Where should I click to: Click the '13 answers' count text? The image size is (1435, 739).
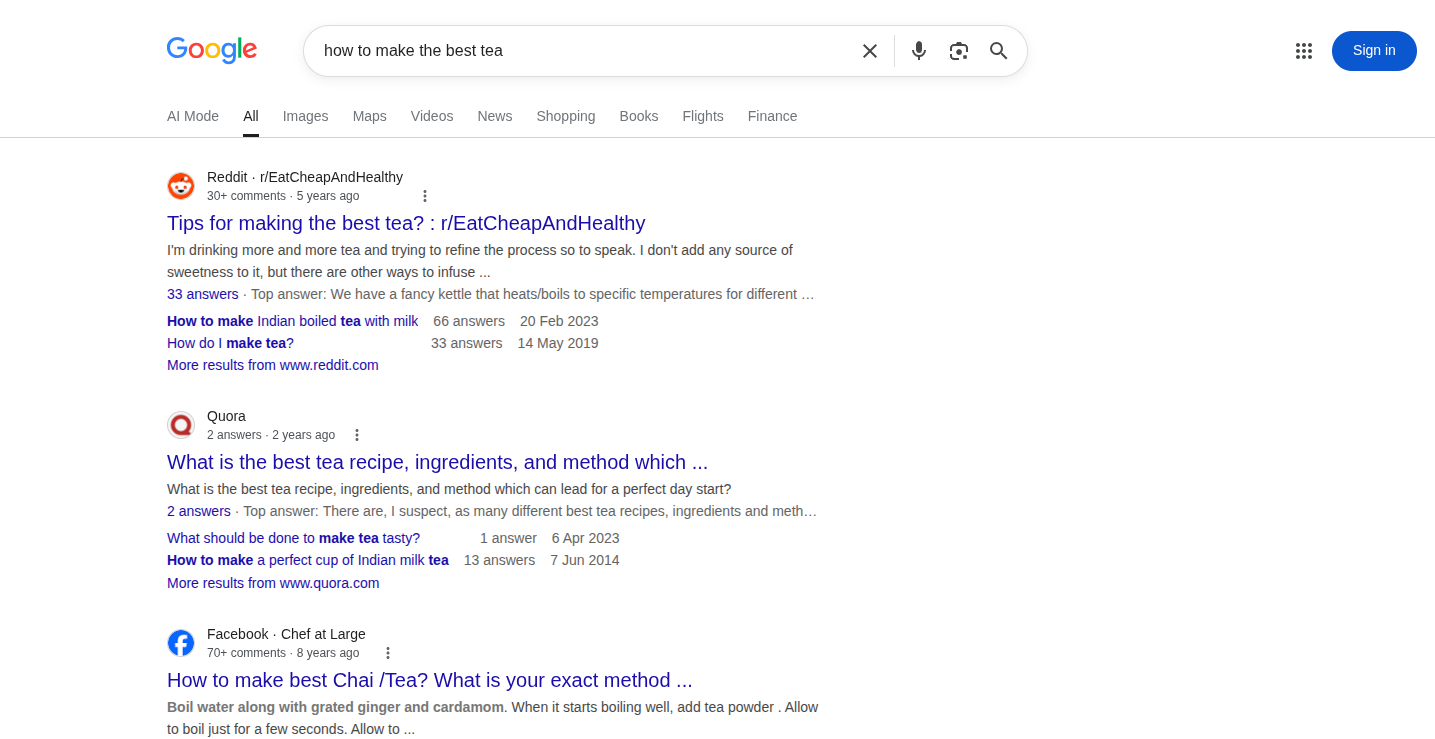(x=499, y=560)
